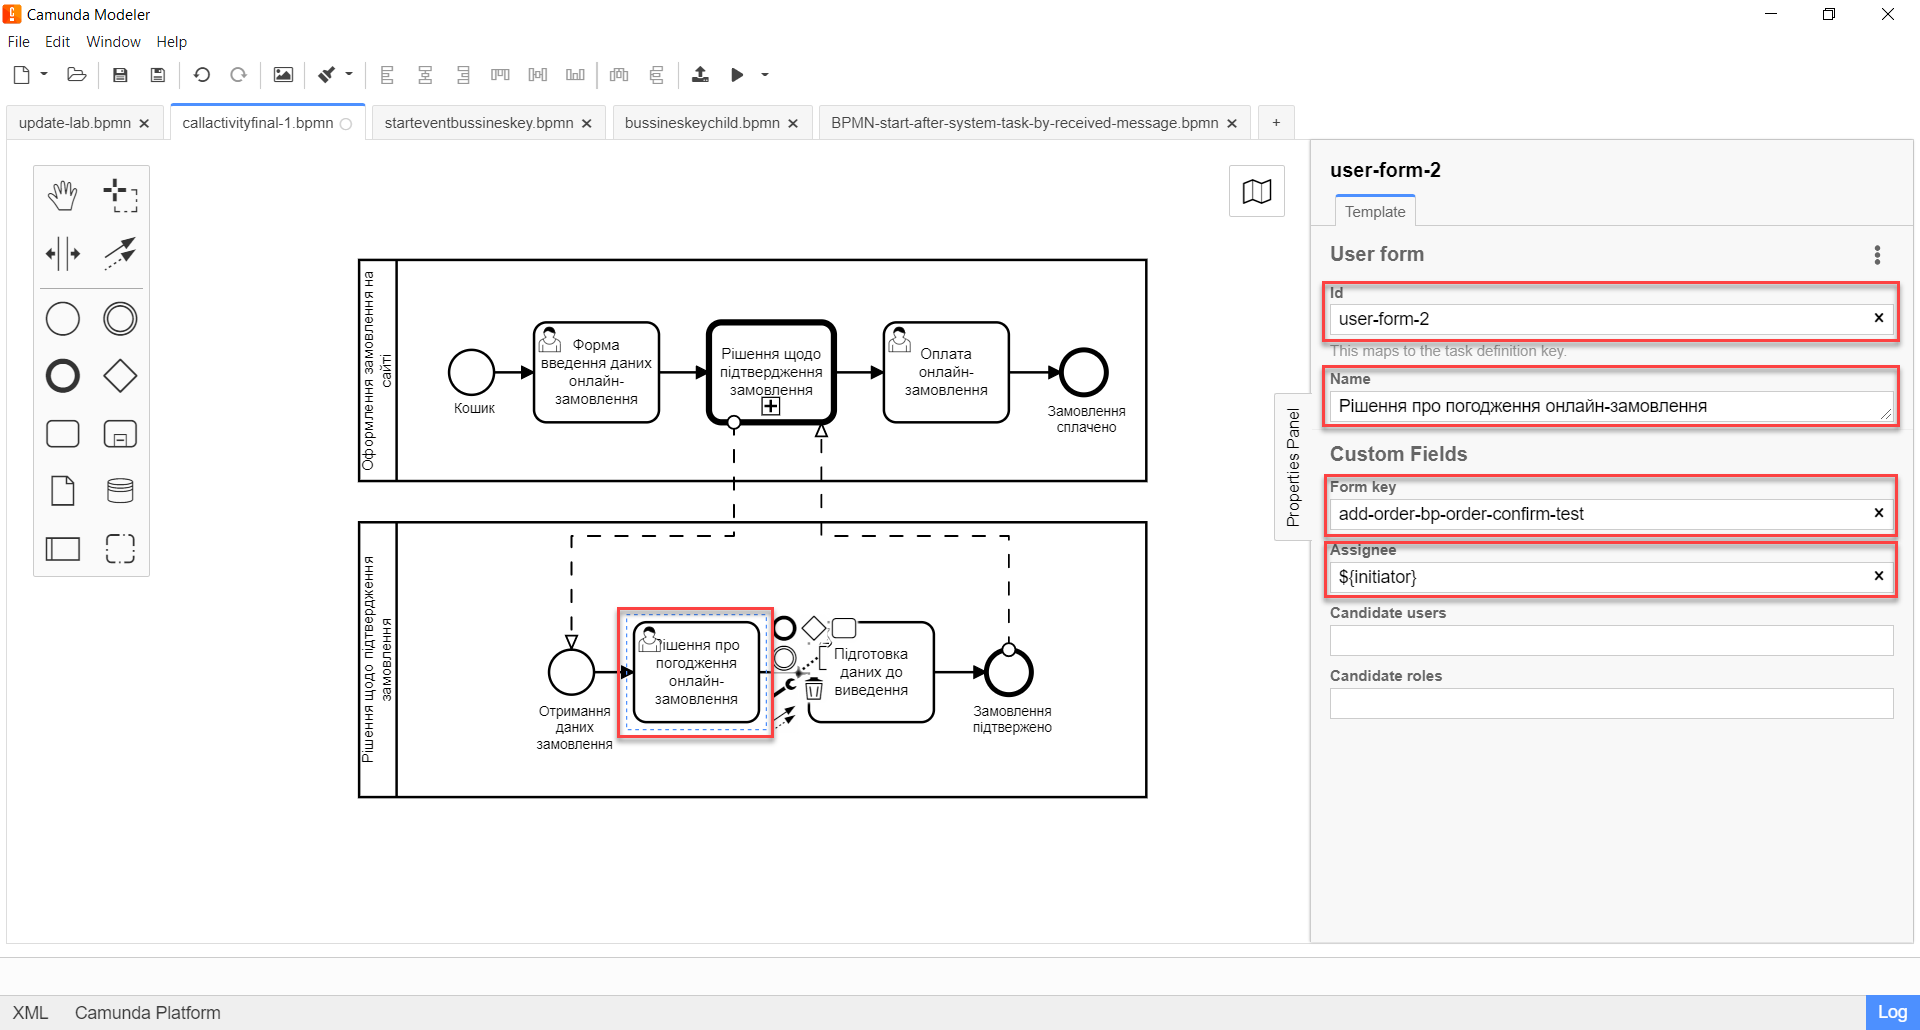
Task: Clear the Assignee field value
Action: (1878, 576)
